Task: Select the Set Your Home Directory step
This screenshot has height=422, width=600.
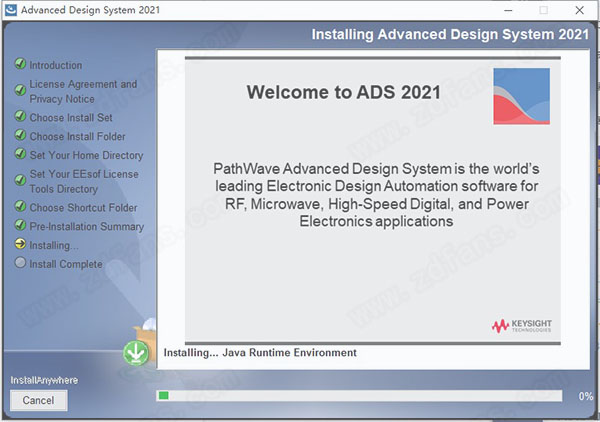Action: click(x=86, y=155)
